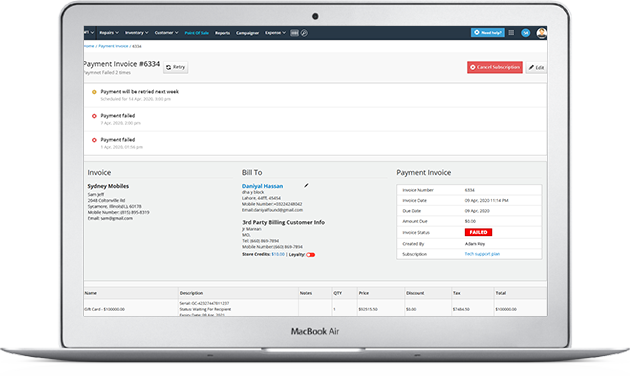Viewport: 630px width, 376px height.
Task: Open the Repairs dropdown menu
Action: [x=109, y=33]
